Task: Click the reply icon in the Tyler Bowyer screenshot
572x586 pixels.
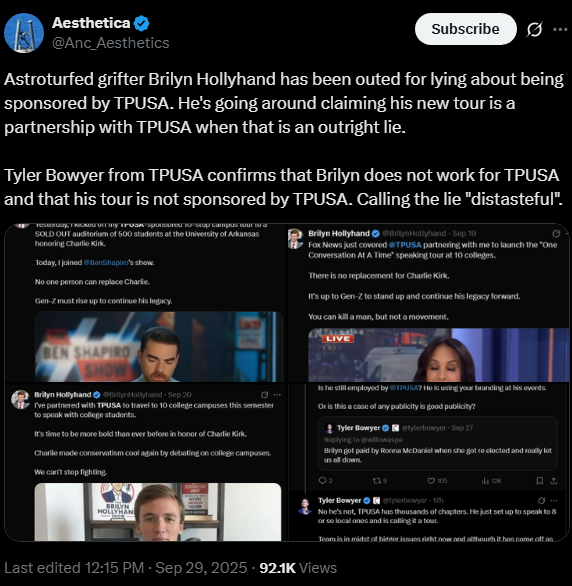Action: pos(322,481)
